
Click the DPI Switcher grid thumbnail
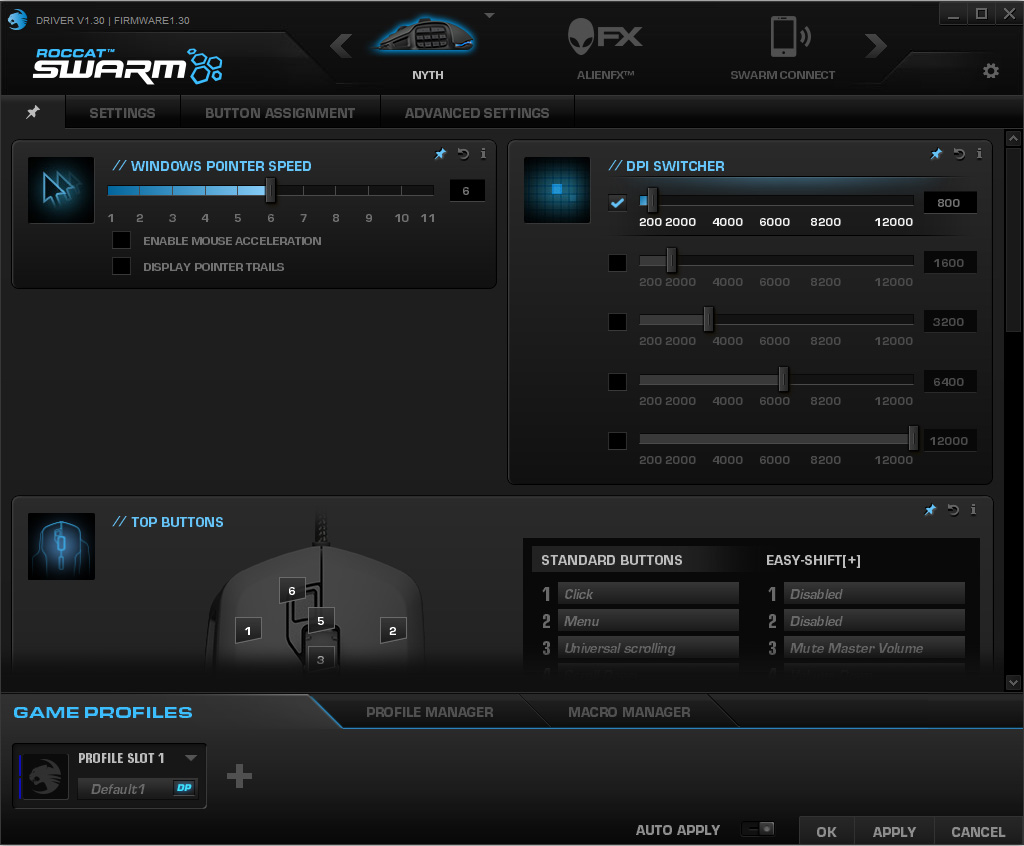pos(556,190)
